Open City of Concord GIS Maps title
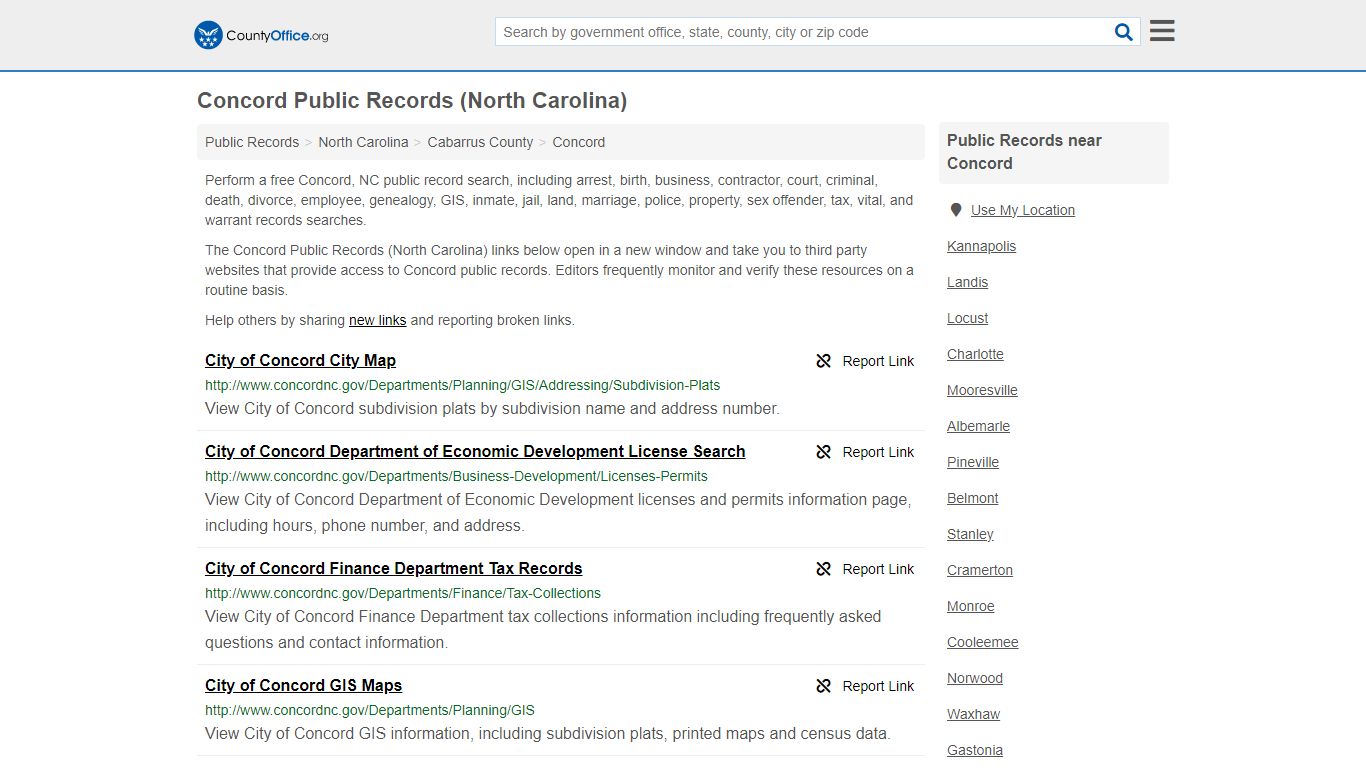Image resolution: width=1366 pixels, height=768 pixels. click(303, 685)
